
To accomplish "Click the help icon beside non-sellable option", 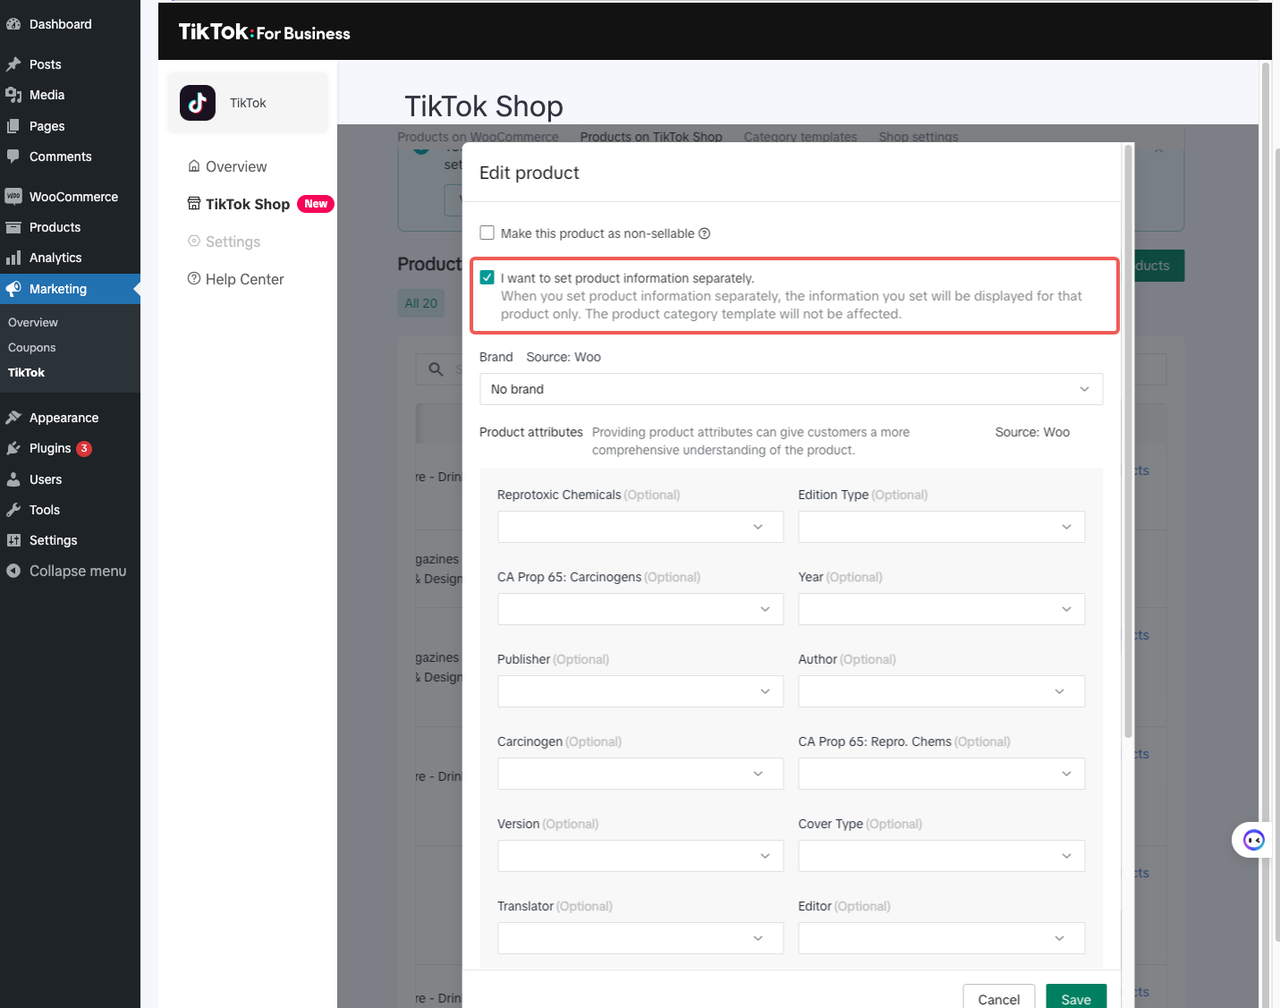I will pos(704,234).
